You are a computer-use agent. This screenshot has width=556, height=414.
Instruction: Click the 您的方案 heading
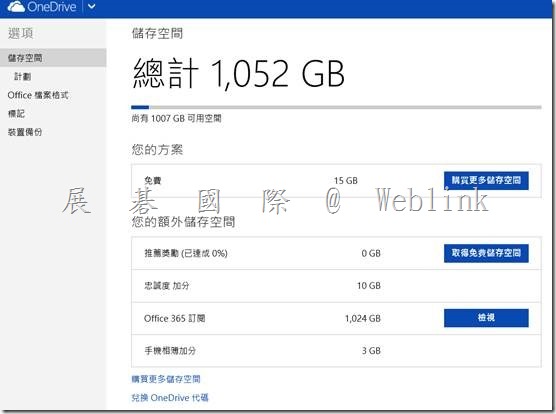click(157, 150)
